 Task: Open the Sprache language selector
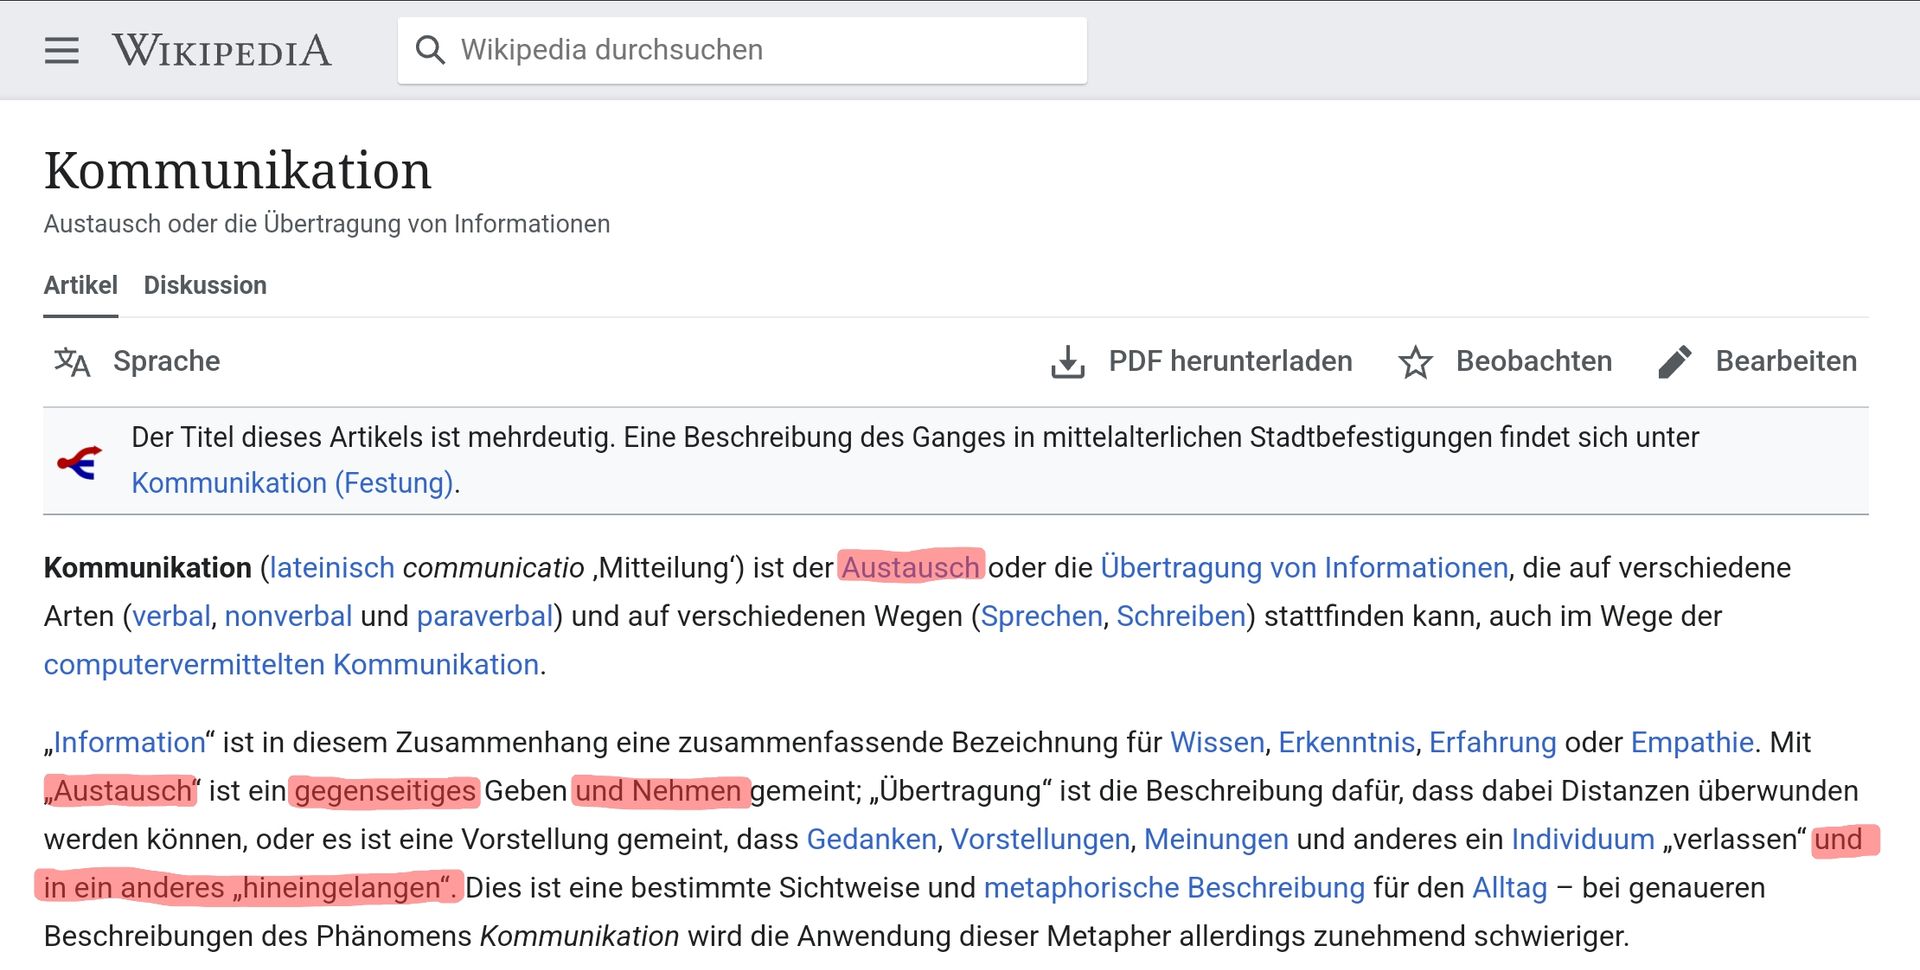[166, 362]
